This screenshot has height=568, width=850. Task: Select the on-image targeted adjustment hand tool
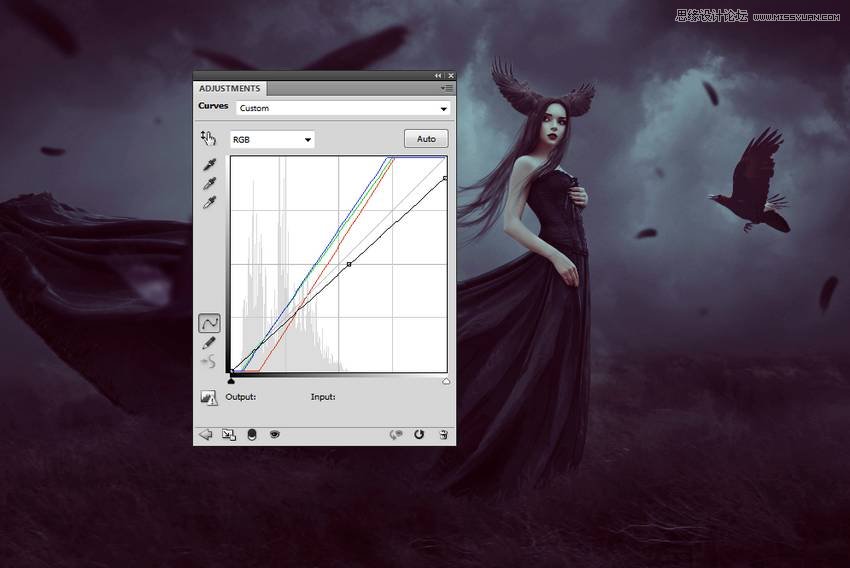(x=208, y=138)
